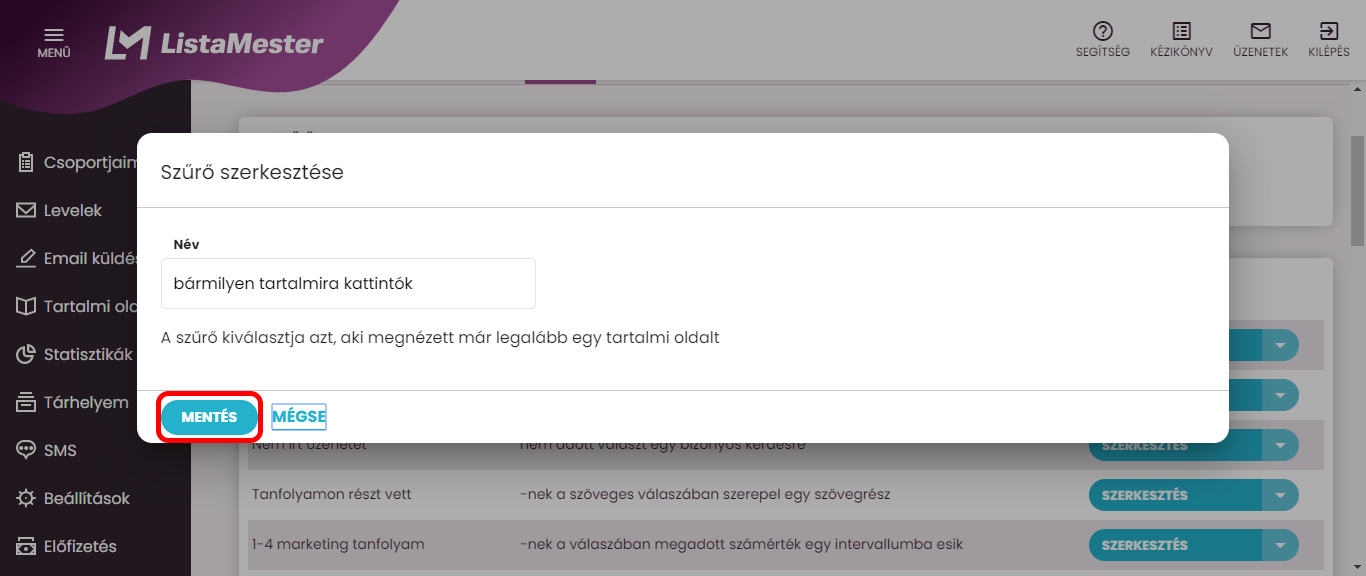This screenshot has height=576, width=1366.
Task: Expand dropdown arrow for Tanfolyamon részt vett
Action: point(1279,495)
